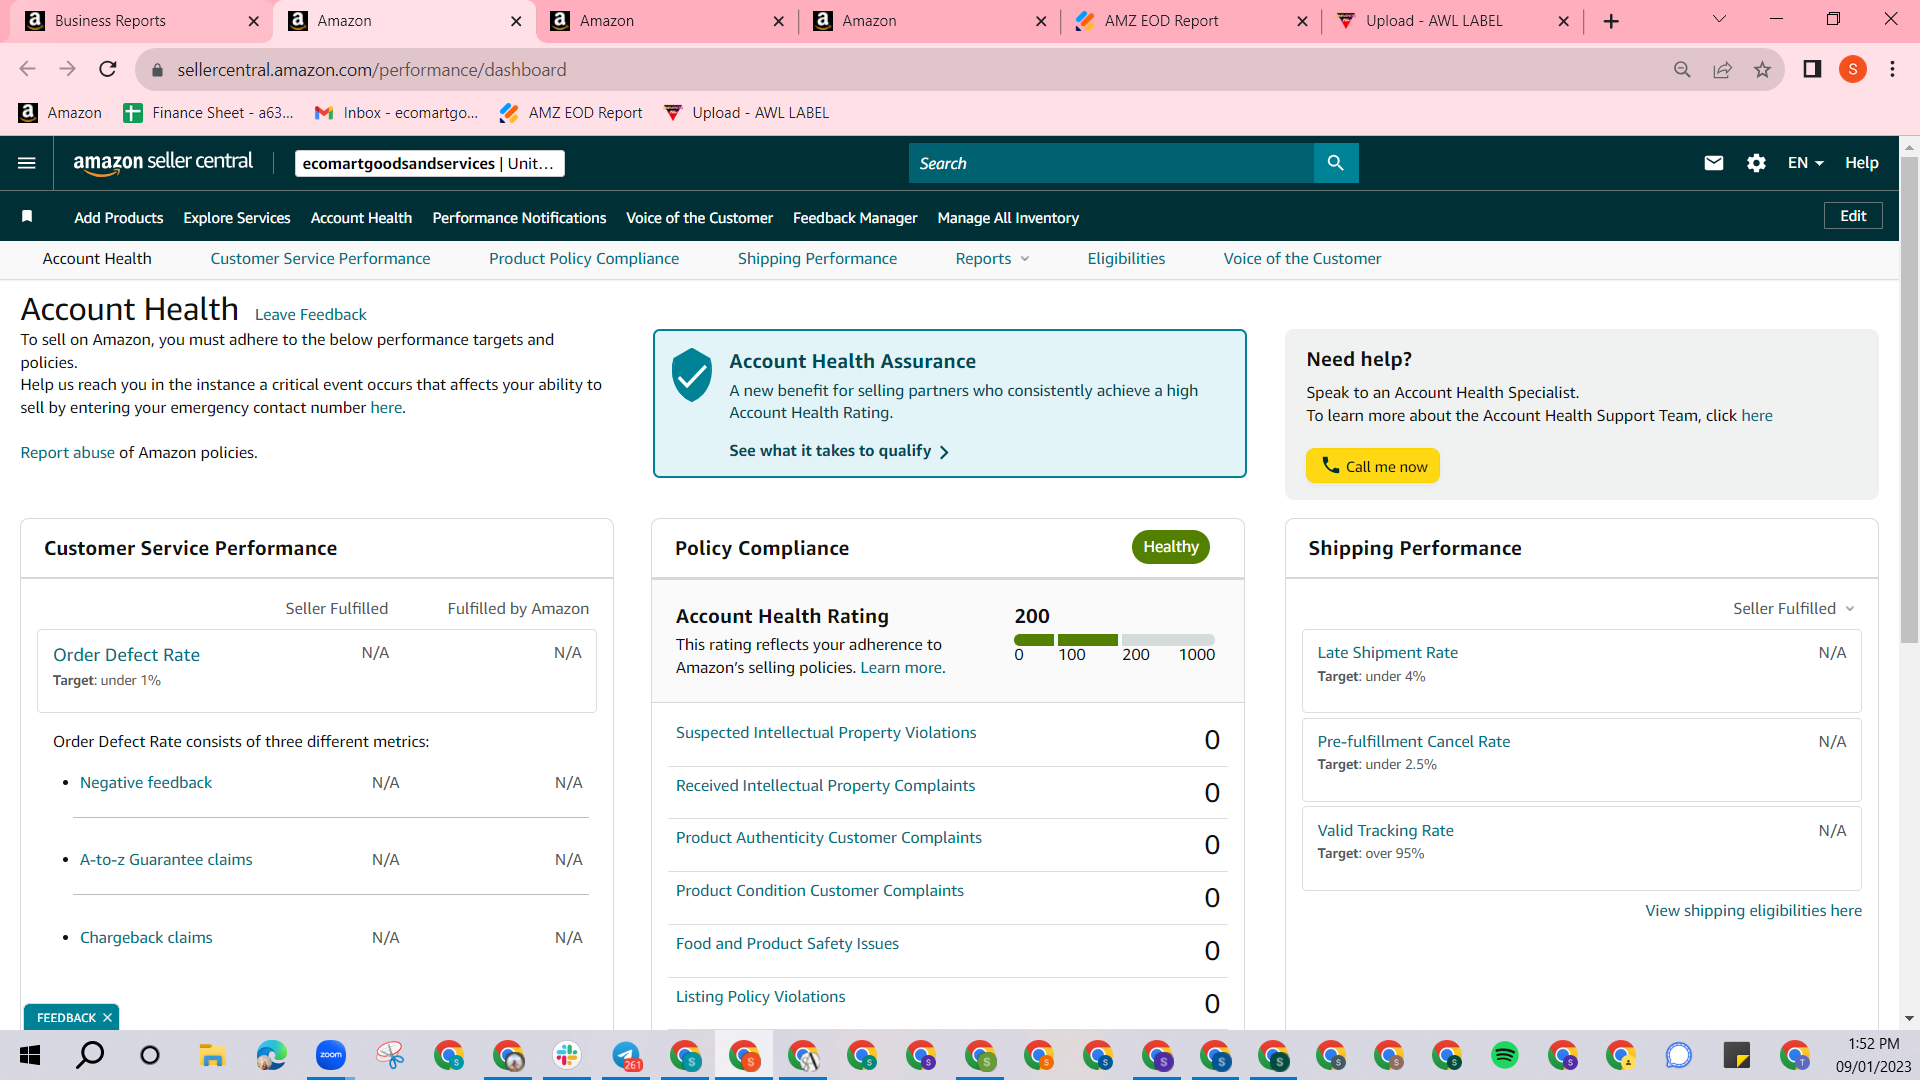The image size is (1920, 1080).
Task: Open the Eligibilities tab
Action: (1126, 259)
